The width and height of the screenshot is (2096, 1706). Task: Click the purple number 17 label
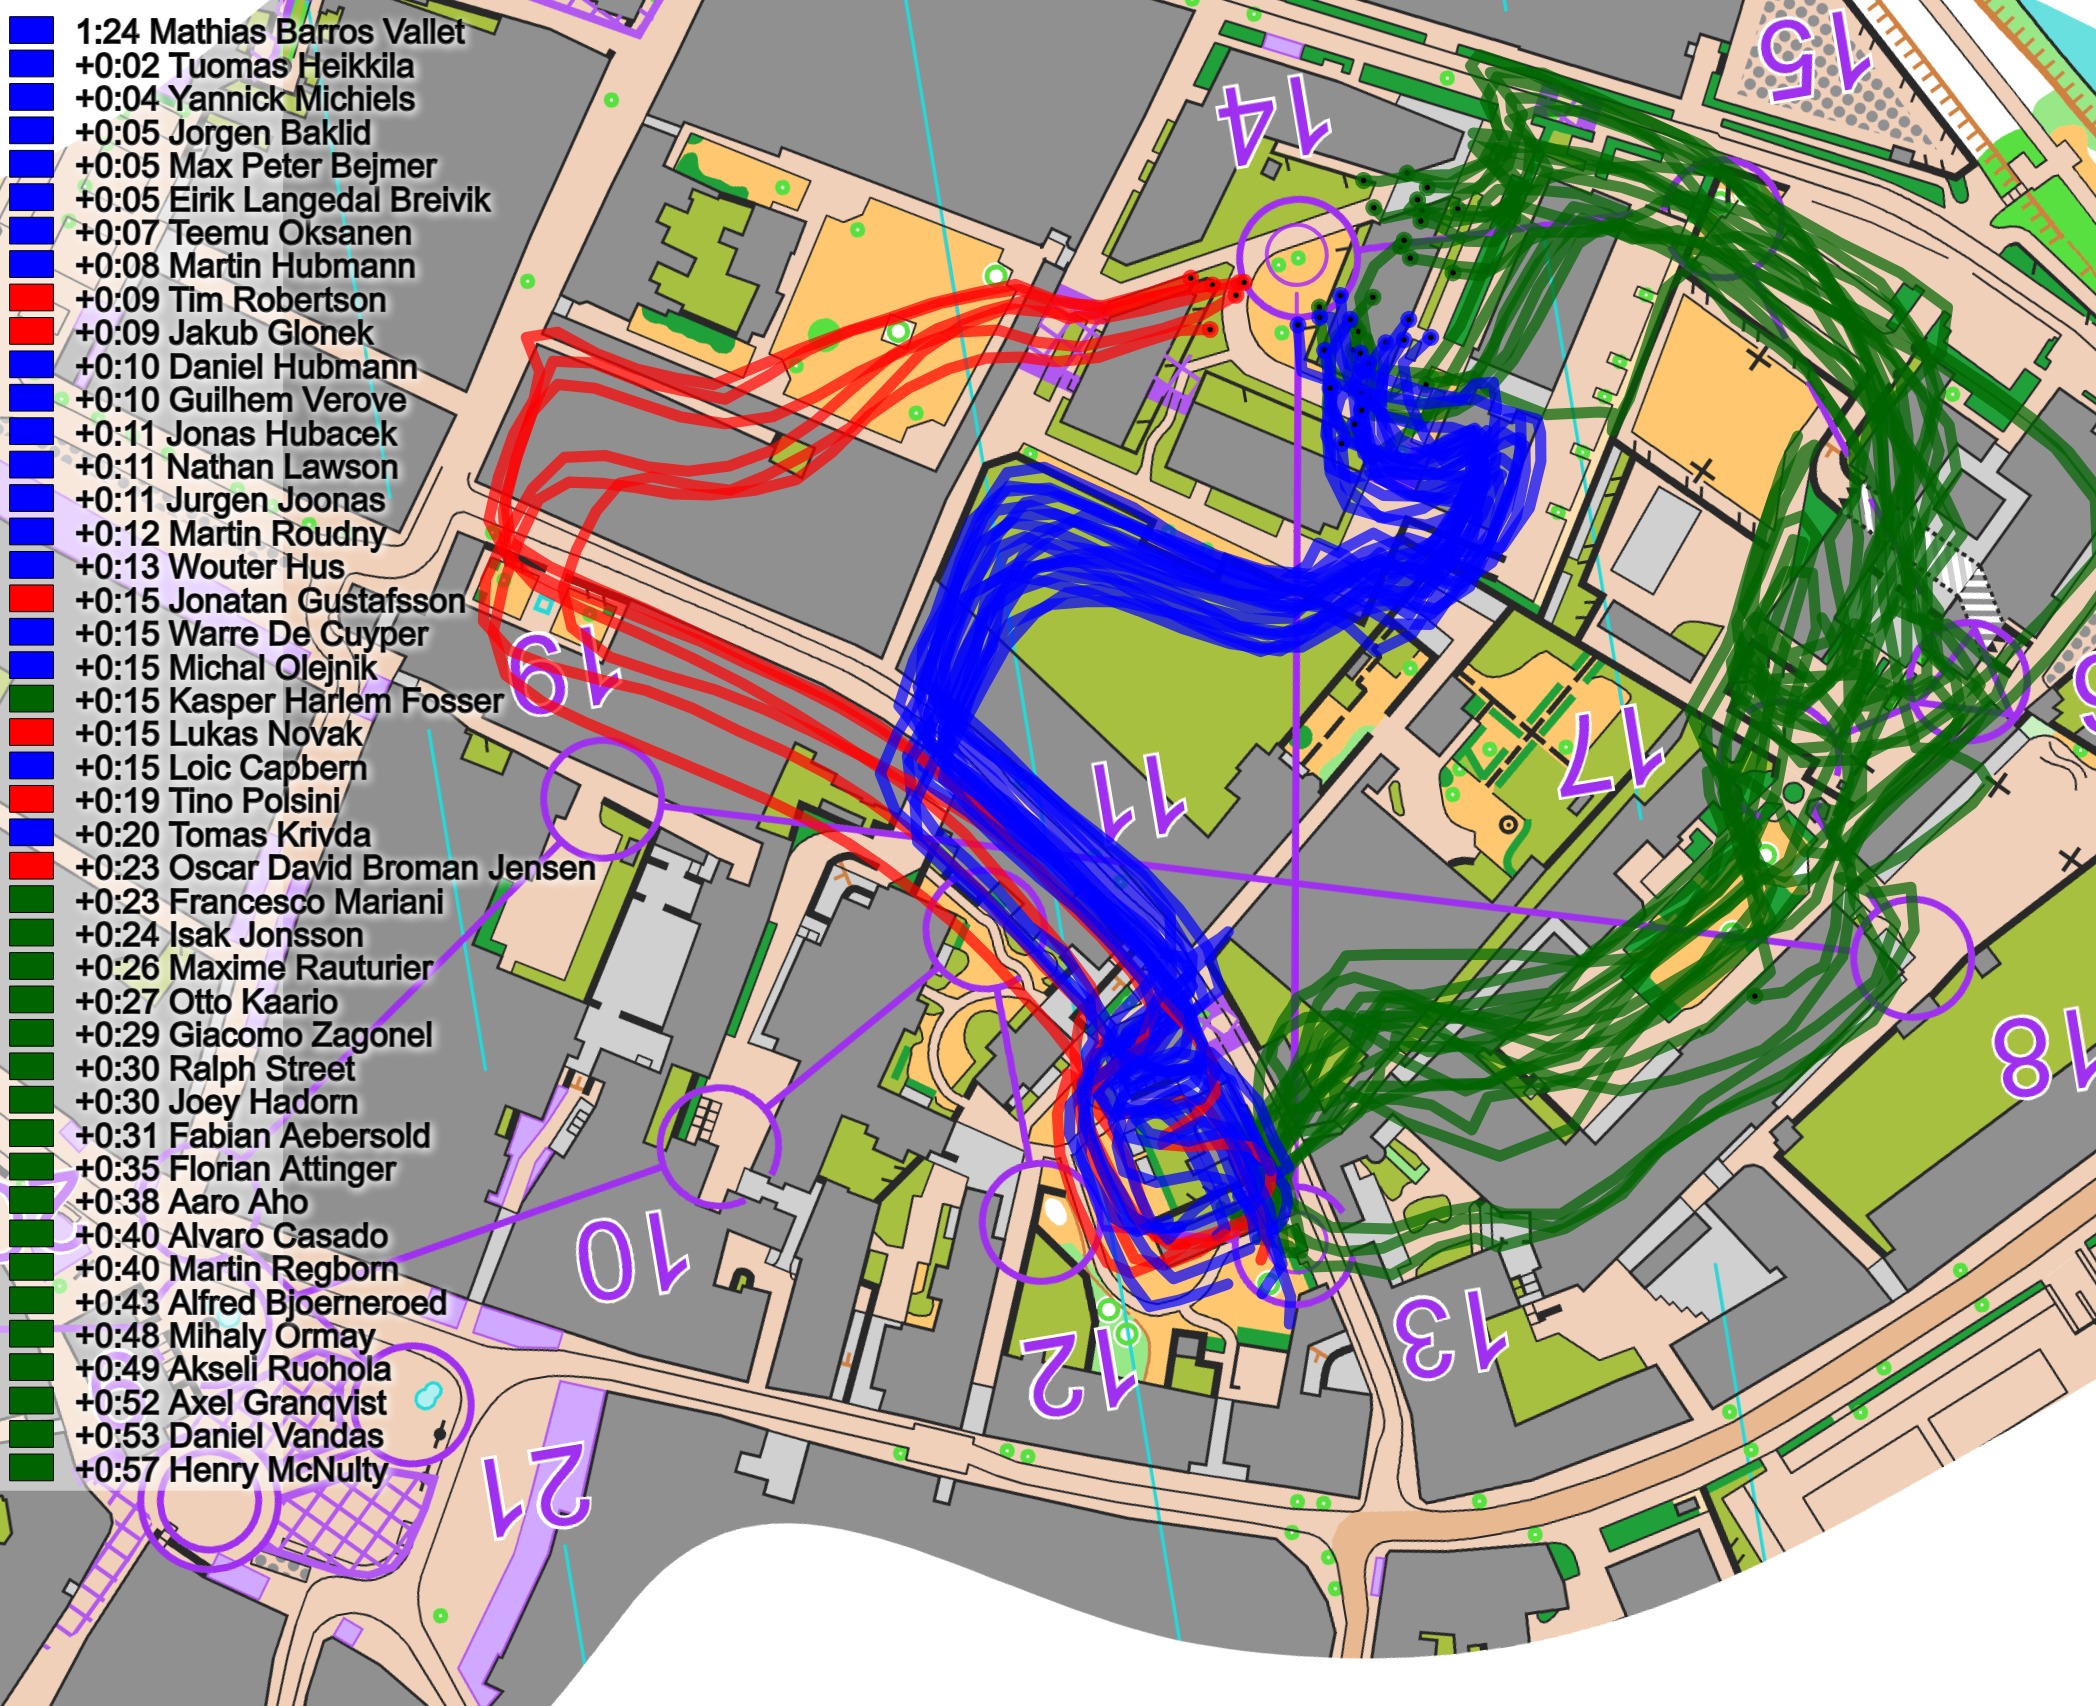click(x=1610, y=750)
